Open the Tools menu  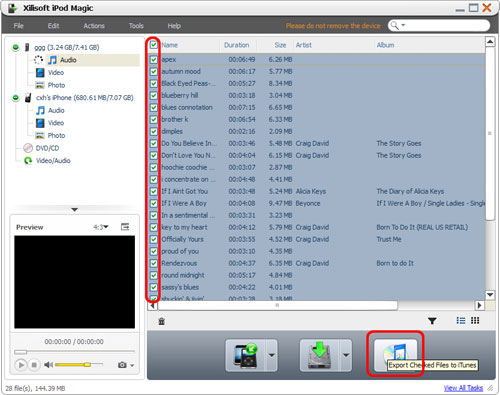[x=136, y=26]
